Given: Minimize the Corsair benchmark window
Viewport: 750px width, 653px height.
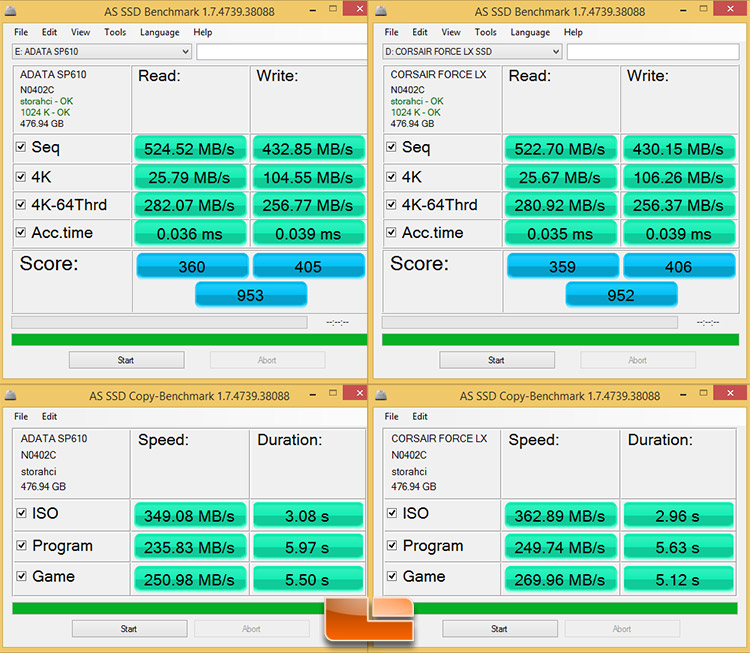Looking at the screenshot, I should click(683, 11).
